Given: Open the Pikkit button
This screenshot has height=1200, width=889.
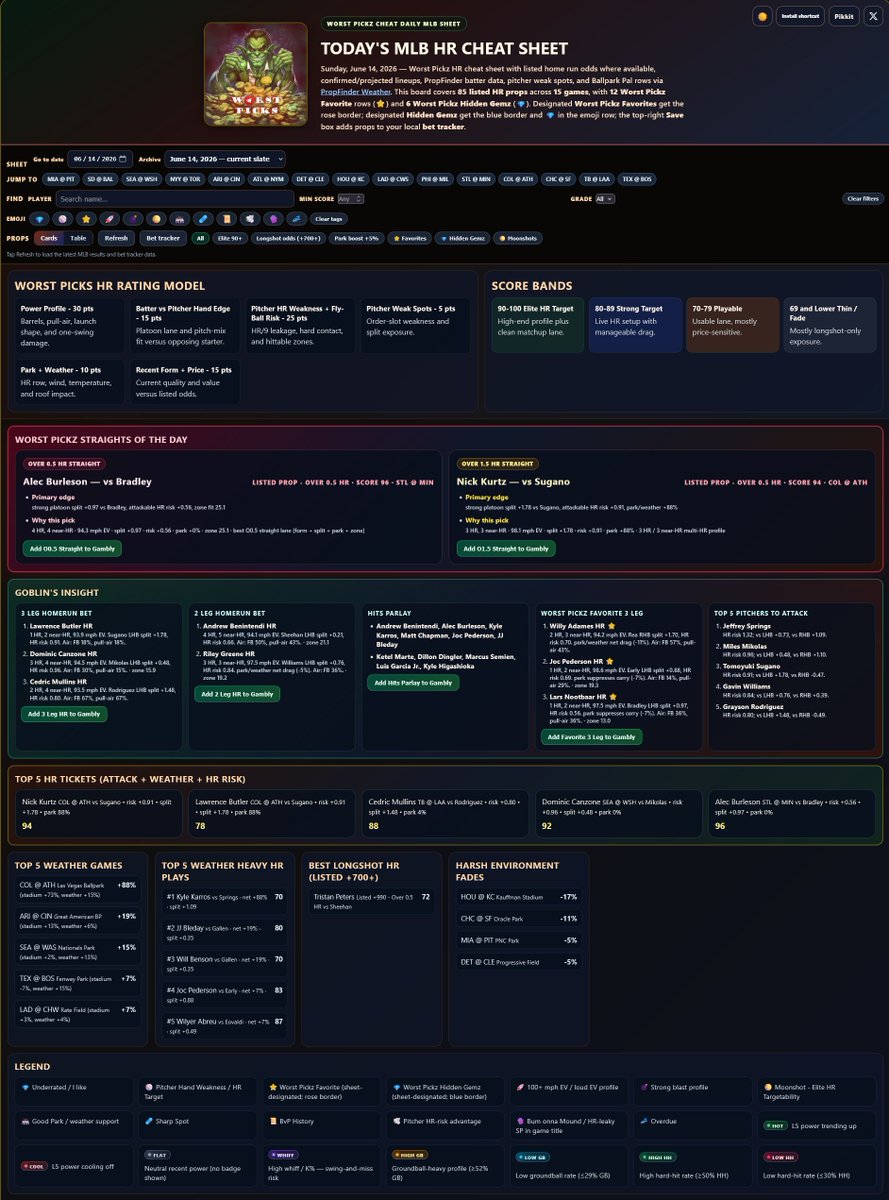Looking at the screenshot, I should point(844,16).
